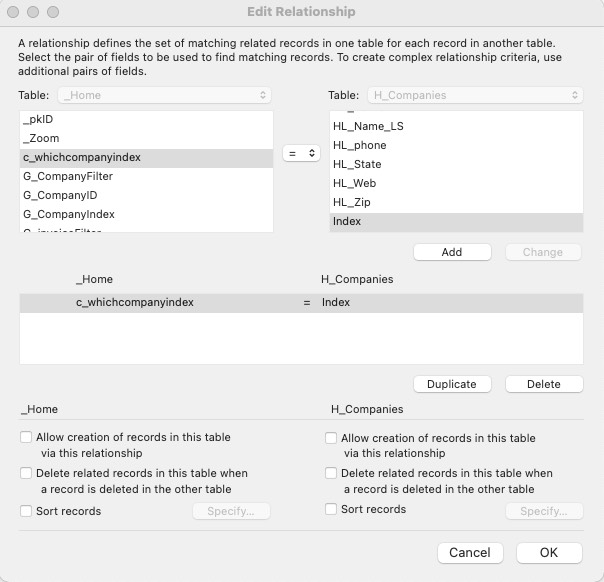
Task: Select the HL_State field
Action: [x=456, y=164]
